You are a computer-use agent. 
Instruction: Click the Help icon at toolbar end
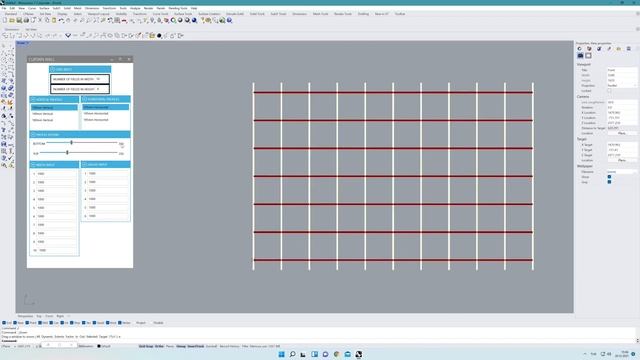point(229,20)
